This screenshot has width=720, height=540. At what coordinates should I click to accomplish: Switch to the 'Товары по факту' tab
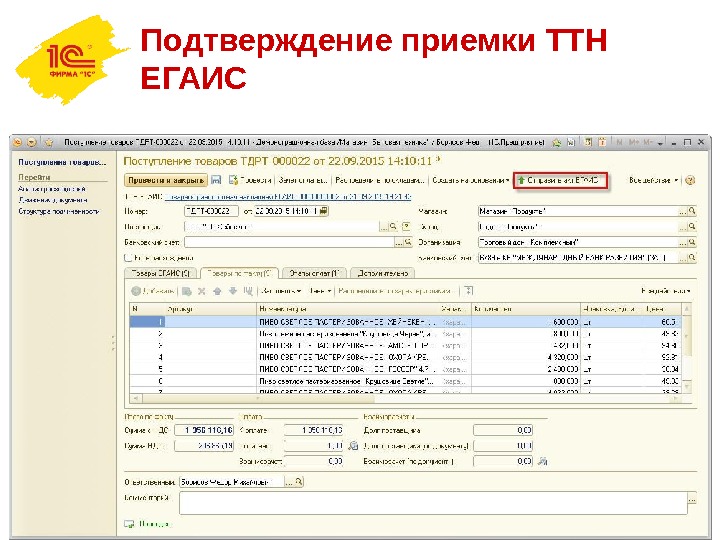(239, 273)
